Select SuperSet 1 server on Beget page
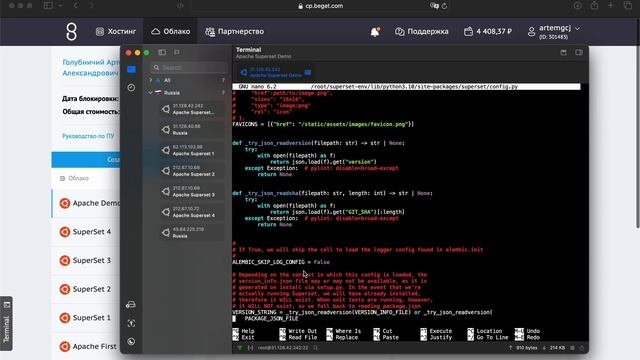 pyautogui.click(x=86, y=318)
